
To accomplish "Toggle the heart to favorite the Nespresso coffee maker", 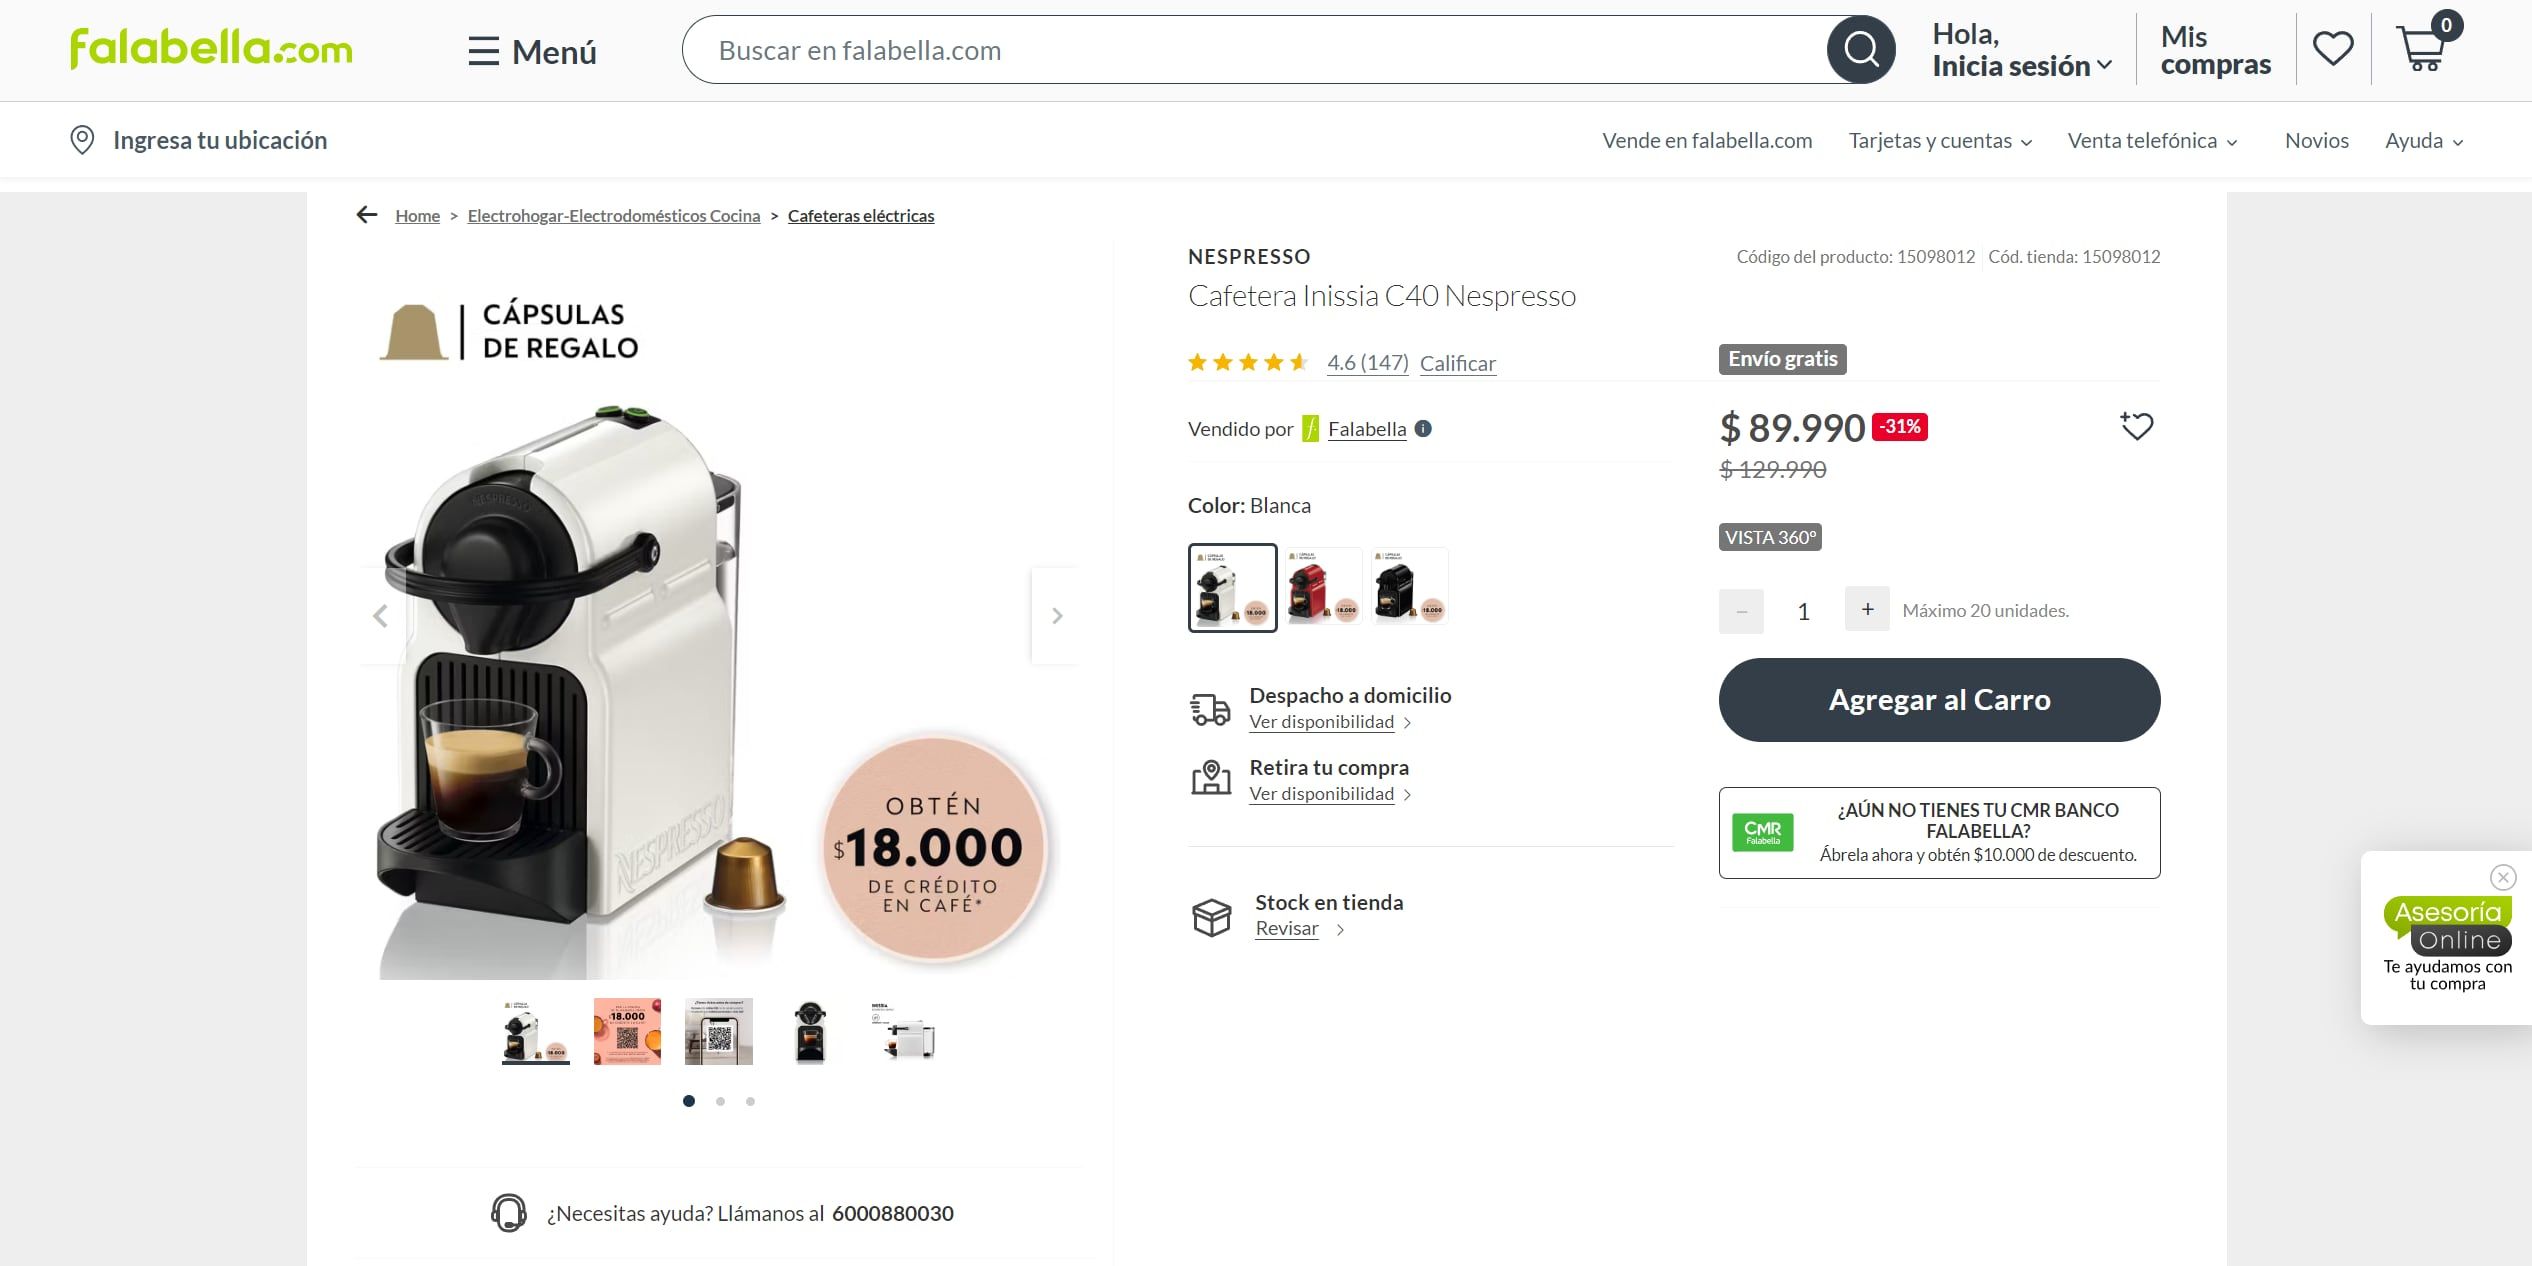I will click(x=2137, y=425).
